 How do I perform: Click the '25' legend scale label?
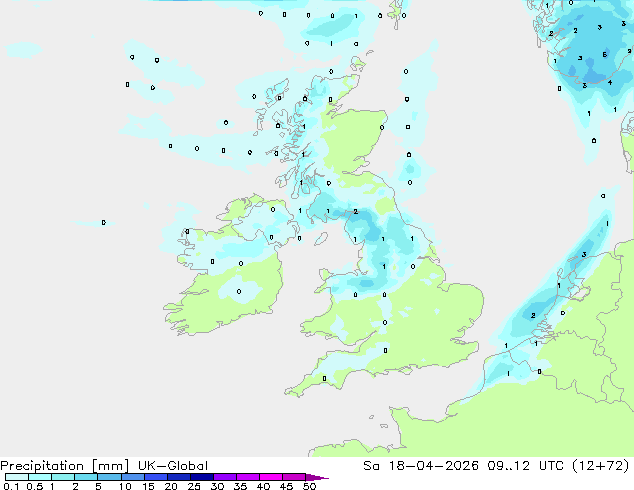click(194, 486)
